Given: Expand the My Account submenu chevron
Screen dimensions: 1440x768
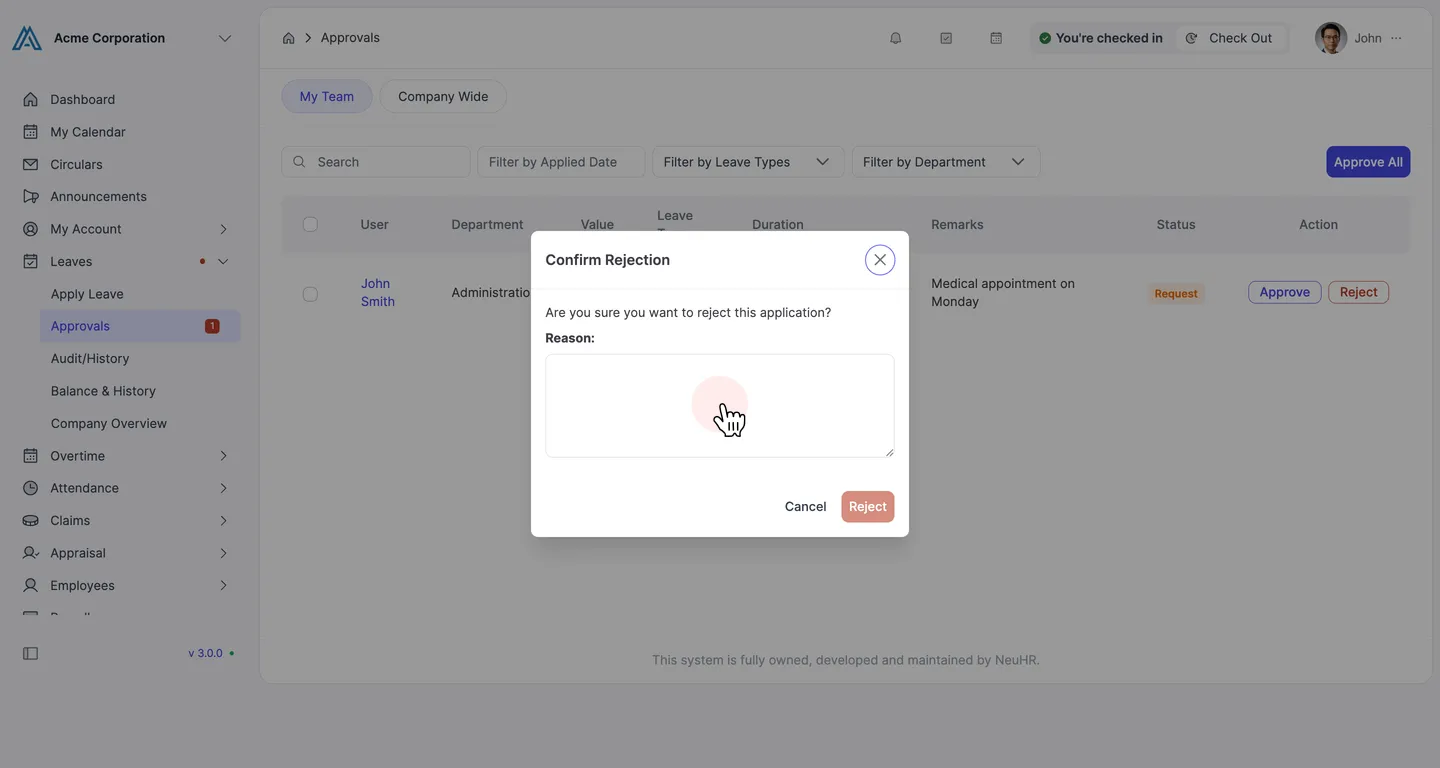Looking at the screenshot, I should pos(223,229).
